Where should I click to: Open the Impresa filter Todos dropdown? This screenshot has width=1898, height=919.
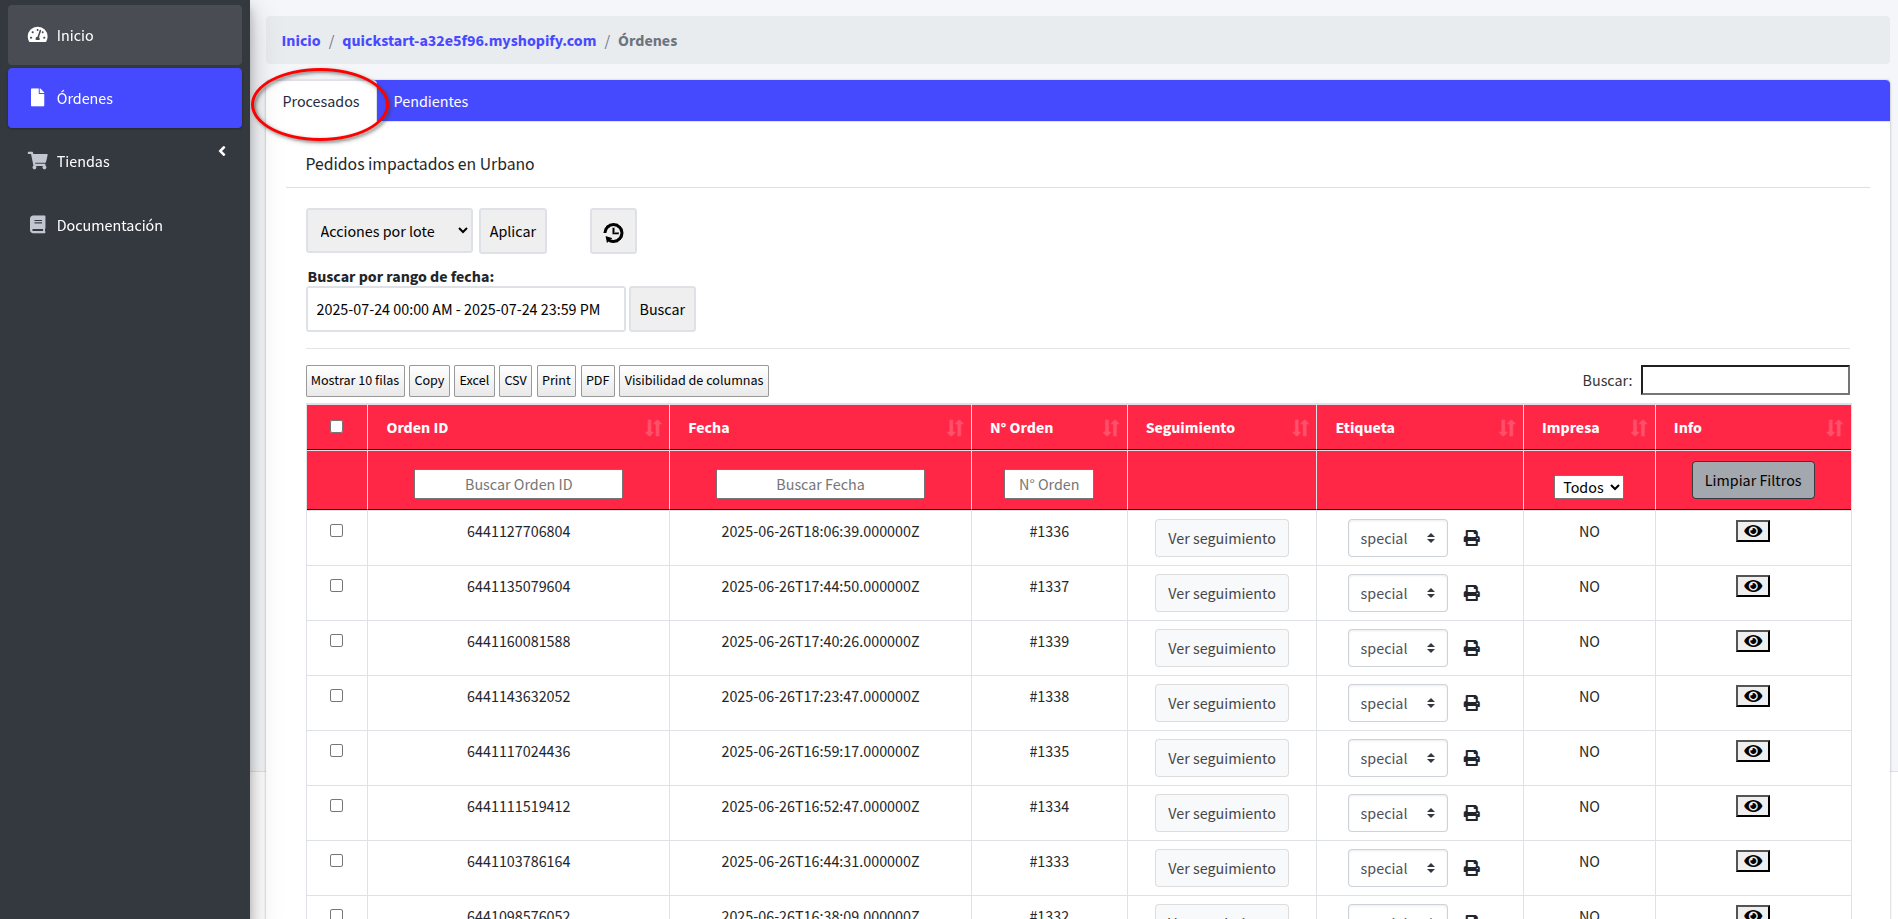click(1588, 488)
